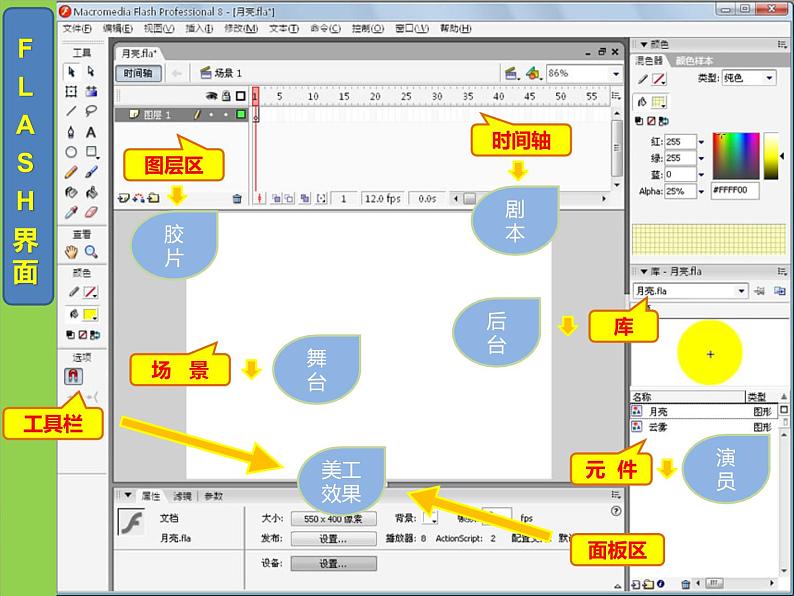794x596 pixels.
Task: Click the 550 x 400 像素 size button
Action: 334,519
